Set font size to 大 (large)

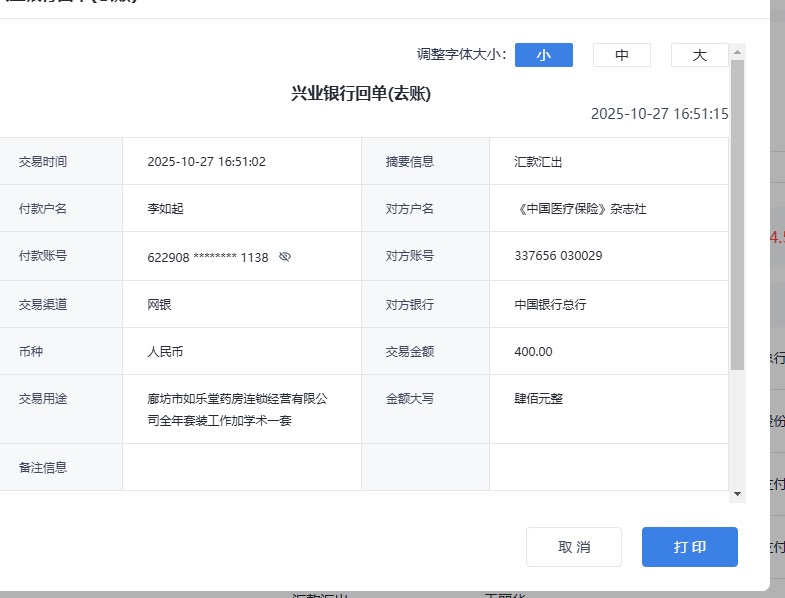[x=699, y=55]
